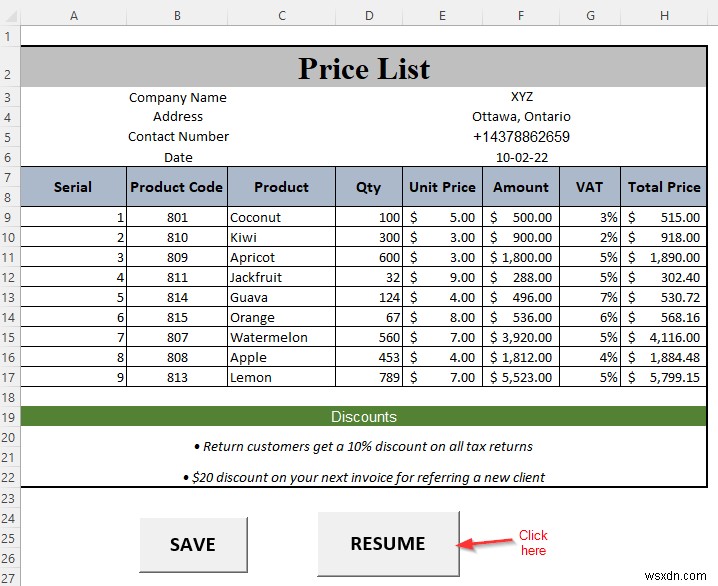
Task: Select column E header
Action: click(442, 16)
